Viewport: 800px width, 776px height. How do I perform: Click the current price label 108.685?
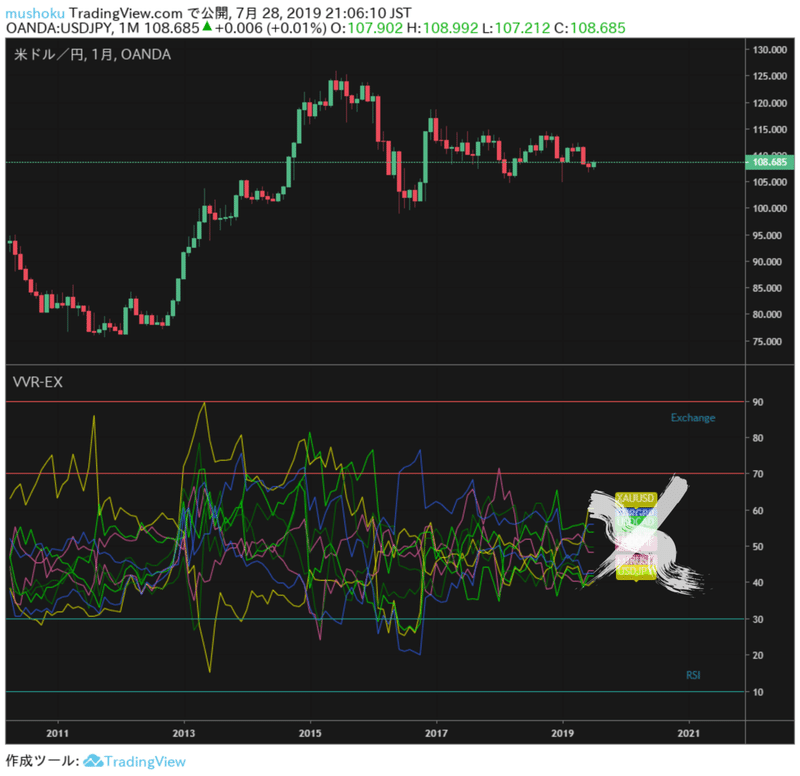pyautogui.click(x=769, y=162)
